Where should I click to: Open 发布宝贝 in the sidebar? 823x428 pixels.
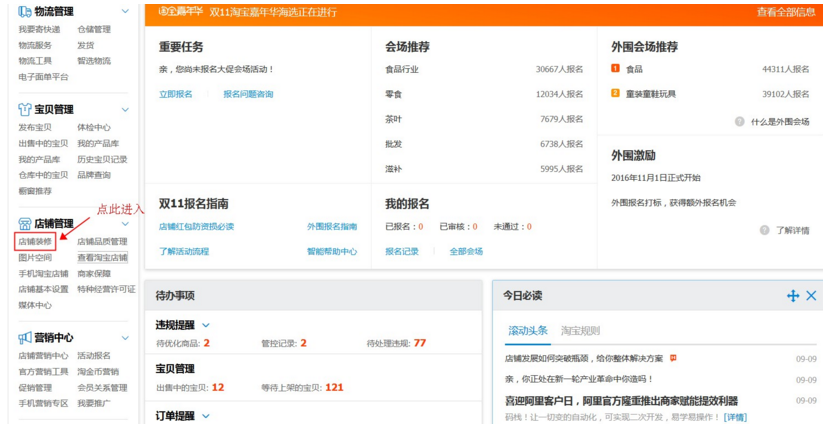pos(35,127)
